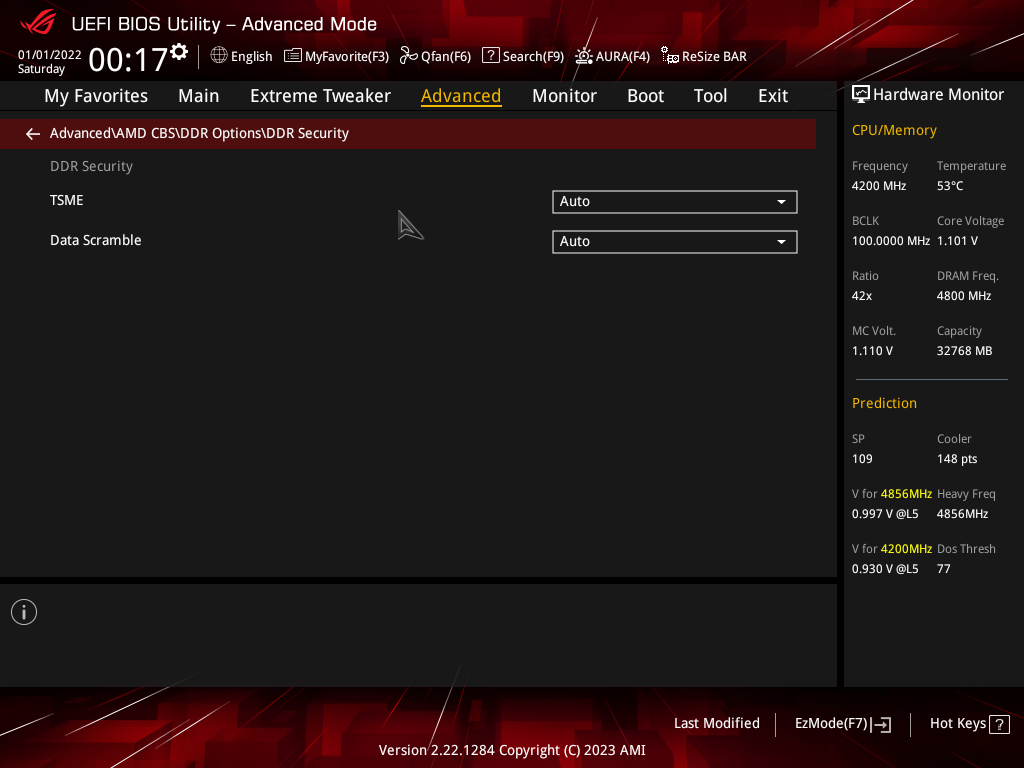Open the Tool tab
The height and width of the screenshot is (768, 1024).
coord(710,96)
